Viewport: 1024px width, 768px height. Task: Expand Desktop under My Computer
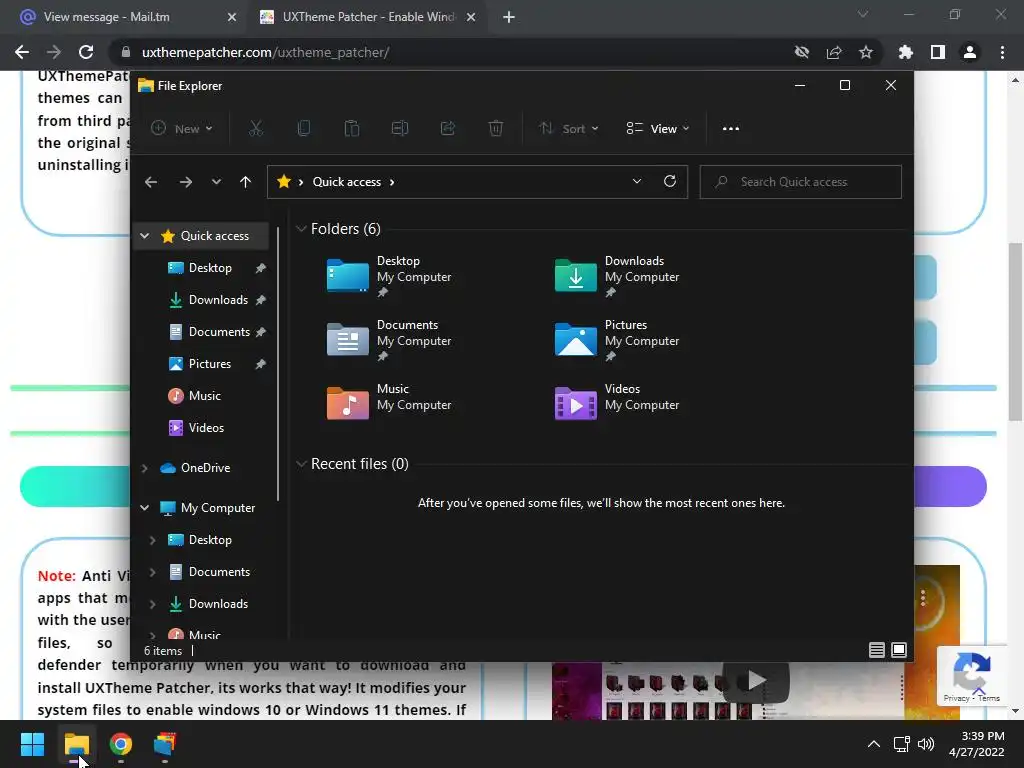pyautogui.click(x=152, y=540)
